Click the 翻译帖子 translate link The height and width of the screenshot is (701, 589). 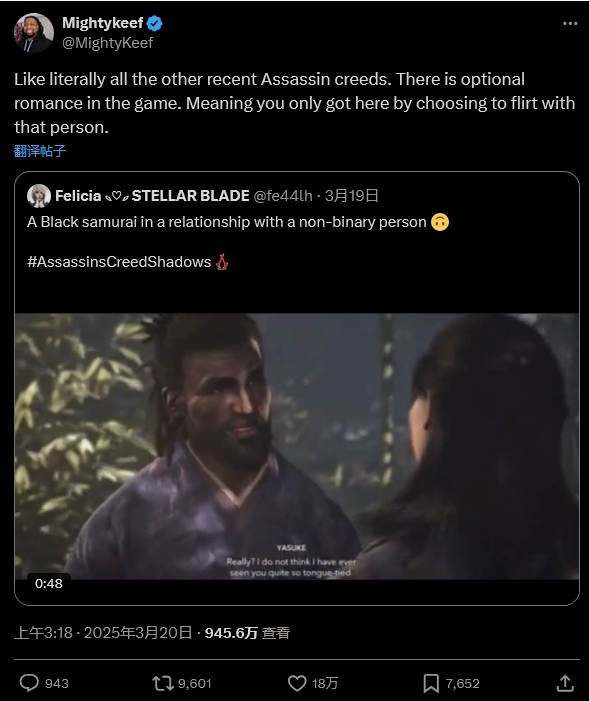(40, 151)
